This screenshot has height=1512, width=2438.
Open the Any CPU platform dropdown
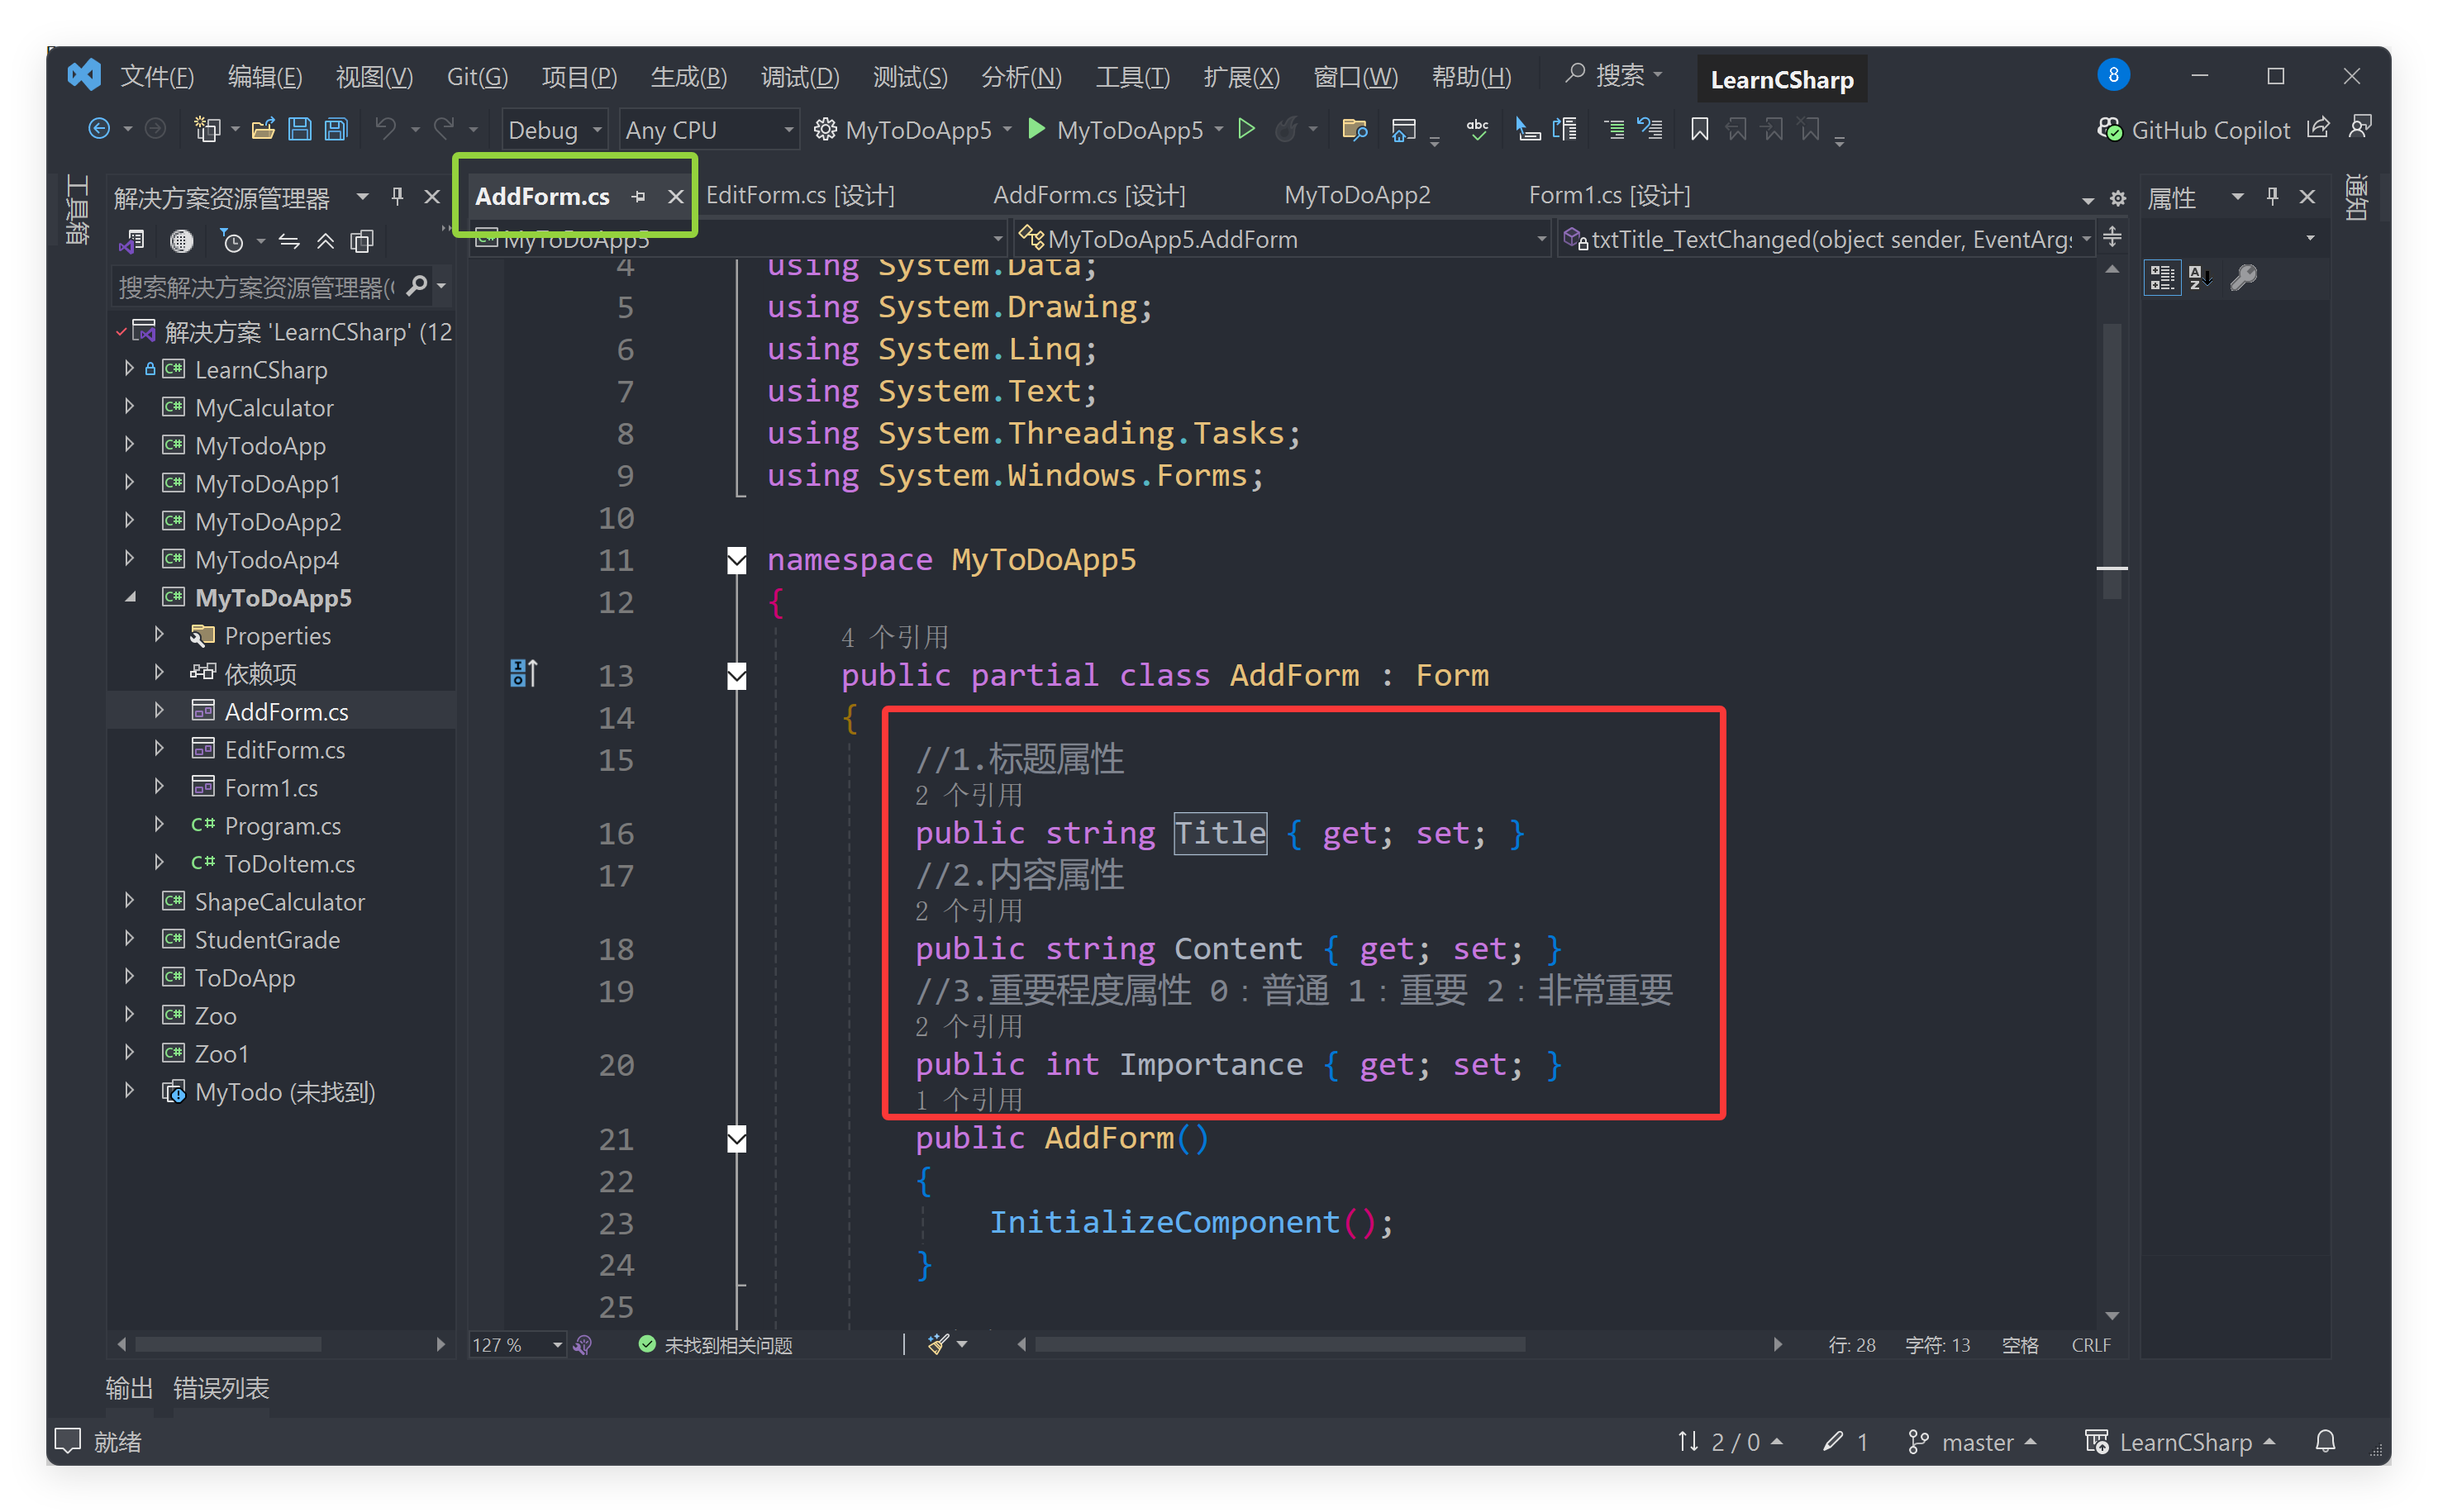click(x=708, y=130)
